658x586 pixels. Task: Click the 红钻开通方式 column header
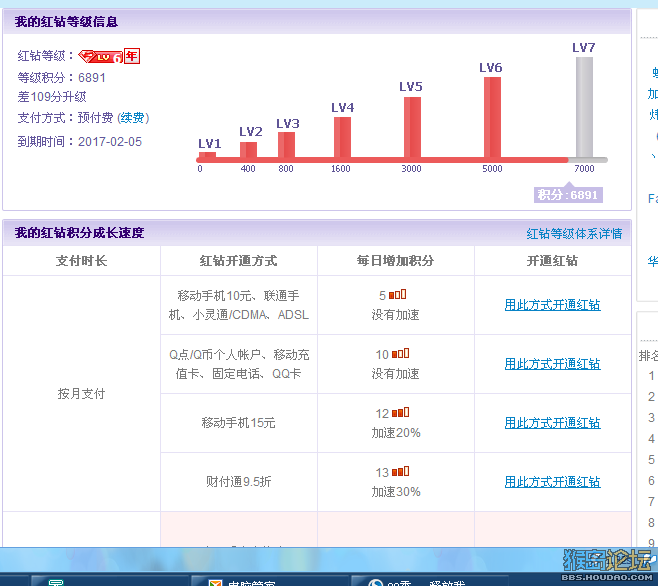tap(238, 261)
